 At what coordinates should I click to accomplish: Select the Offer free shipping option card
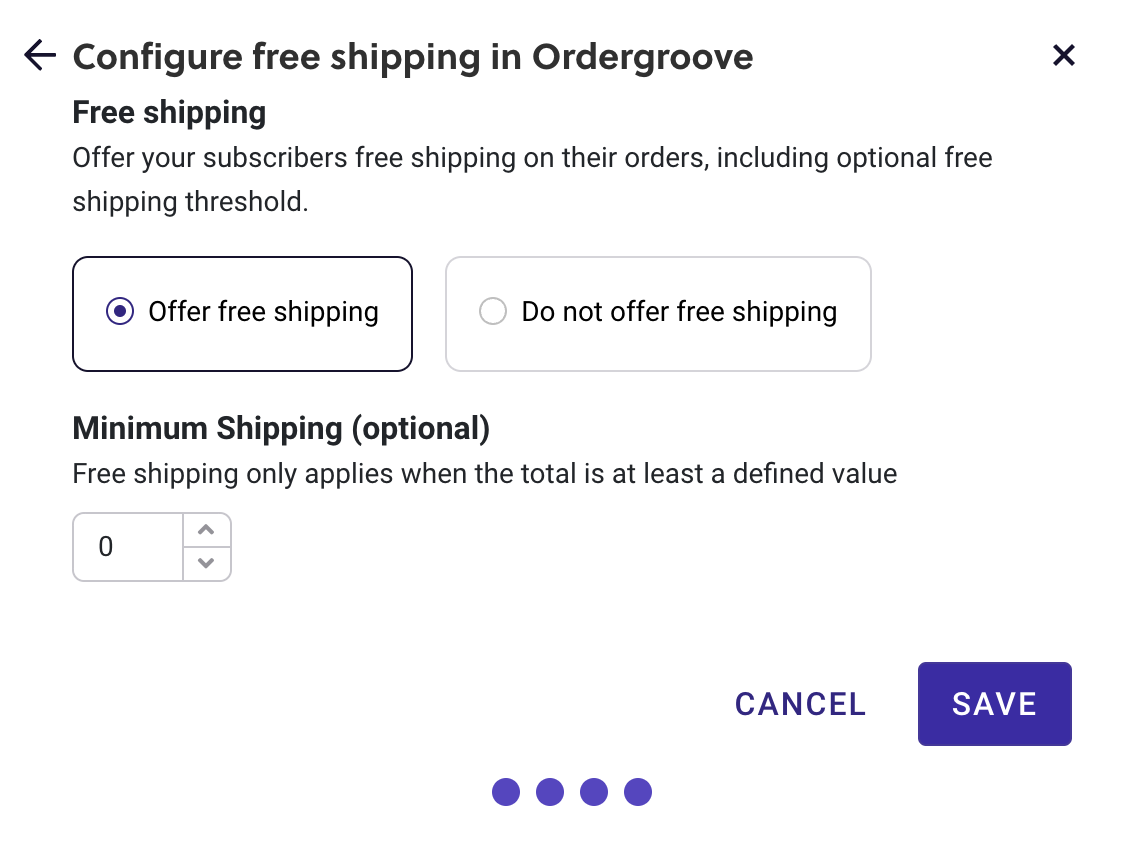tap(242, 313)
